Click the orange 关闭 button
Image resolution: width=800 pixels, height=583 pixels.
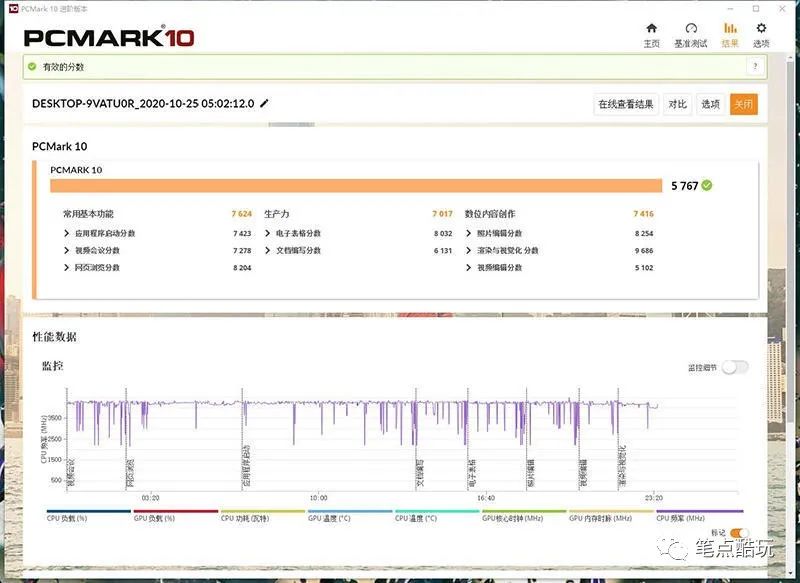click(x=743, y=105)
